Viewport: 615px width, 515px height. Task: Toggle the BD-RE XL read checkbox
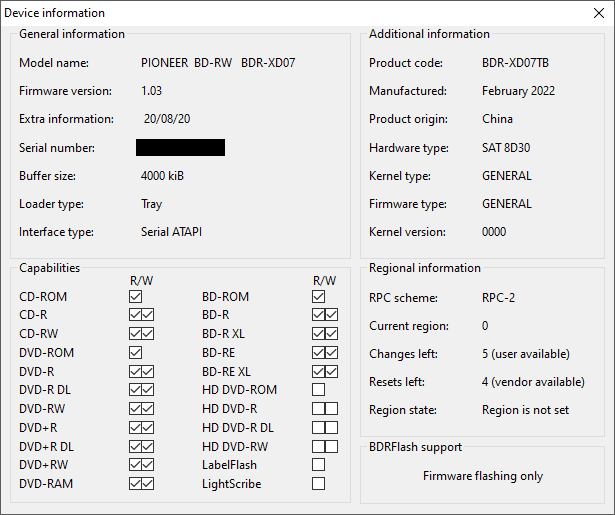(x=318, y=371)
